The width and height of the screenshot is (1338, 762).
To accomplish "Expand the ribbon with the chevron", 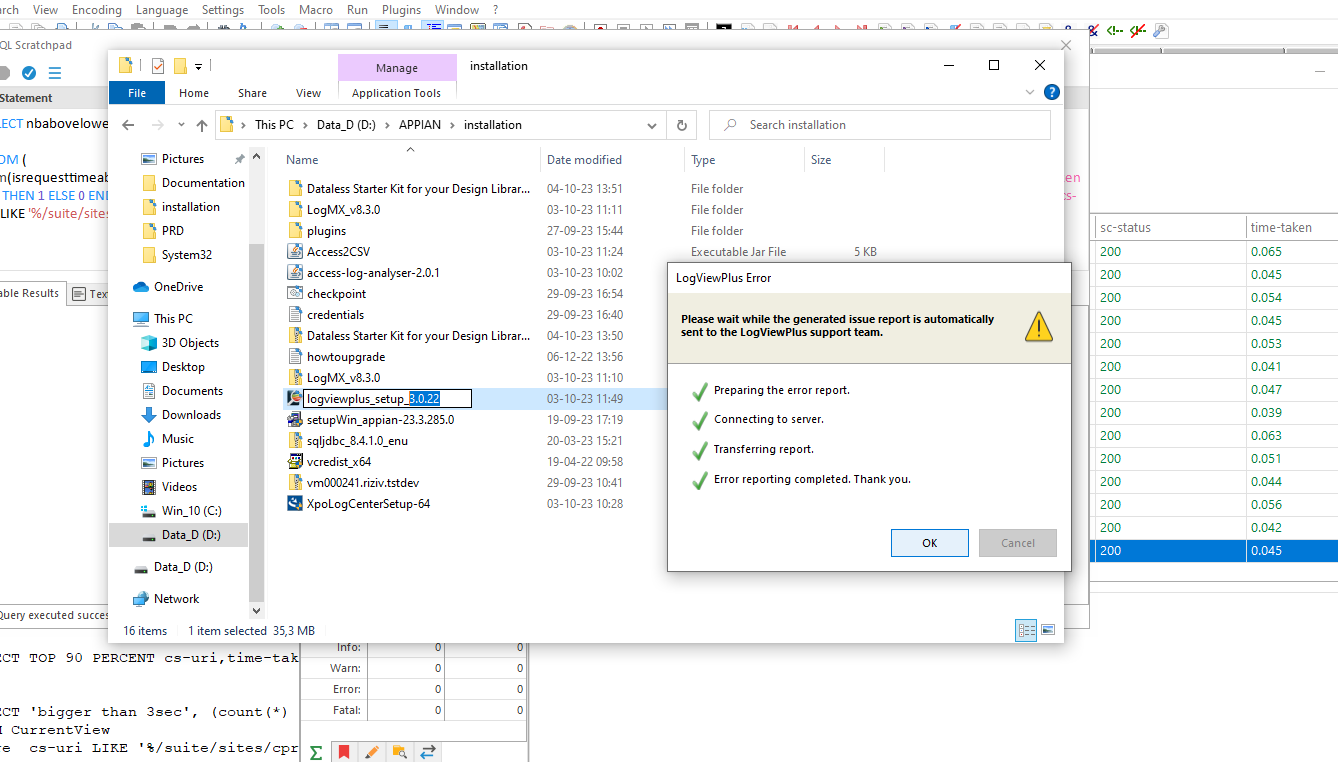I will point(1031,92).
